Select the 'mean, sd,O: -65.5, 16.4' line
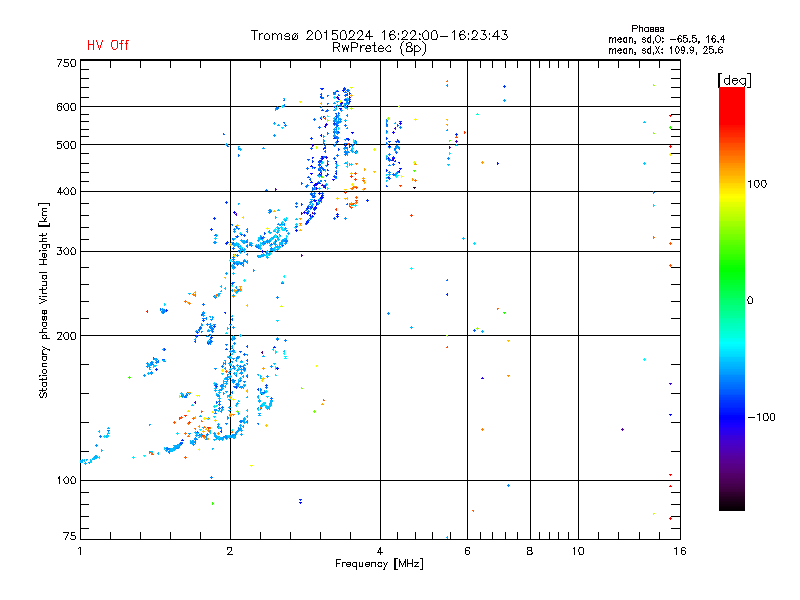 666,39
